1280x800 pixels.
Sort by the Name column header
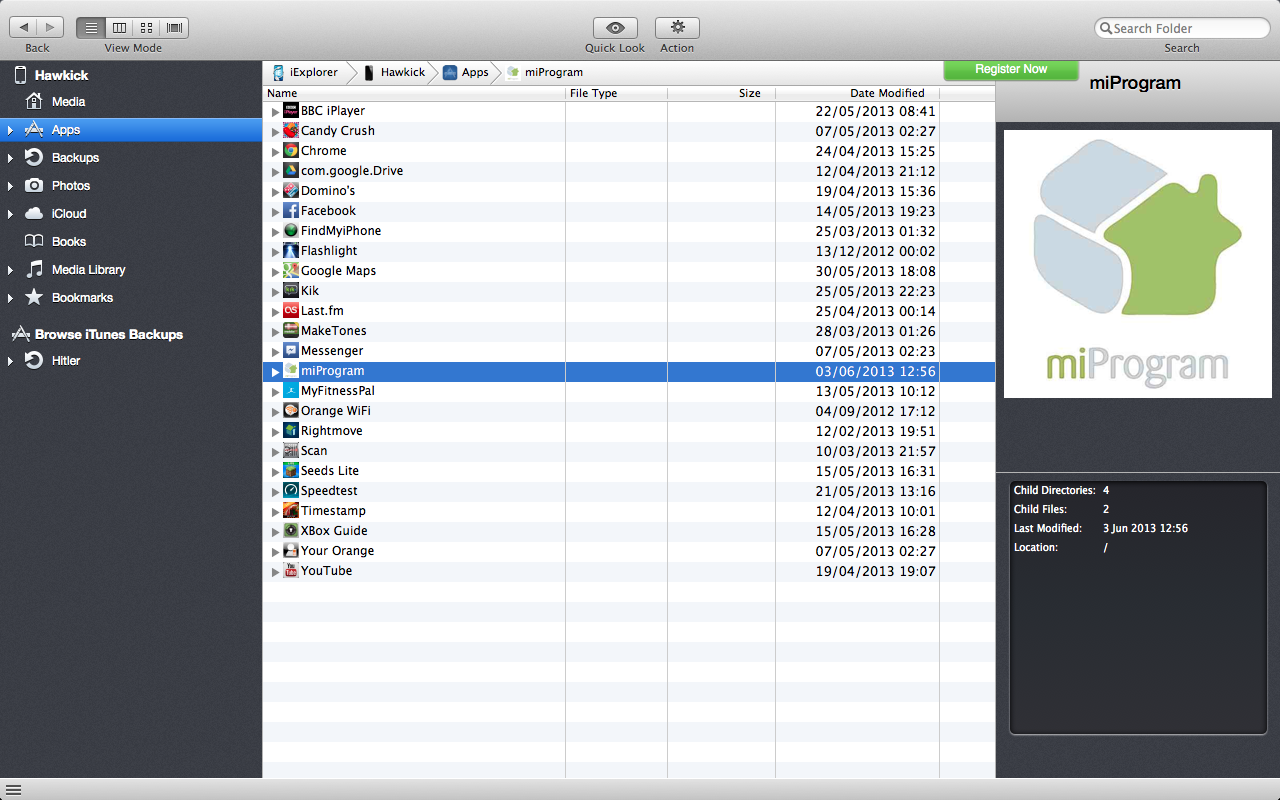(x=414, y=93)
